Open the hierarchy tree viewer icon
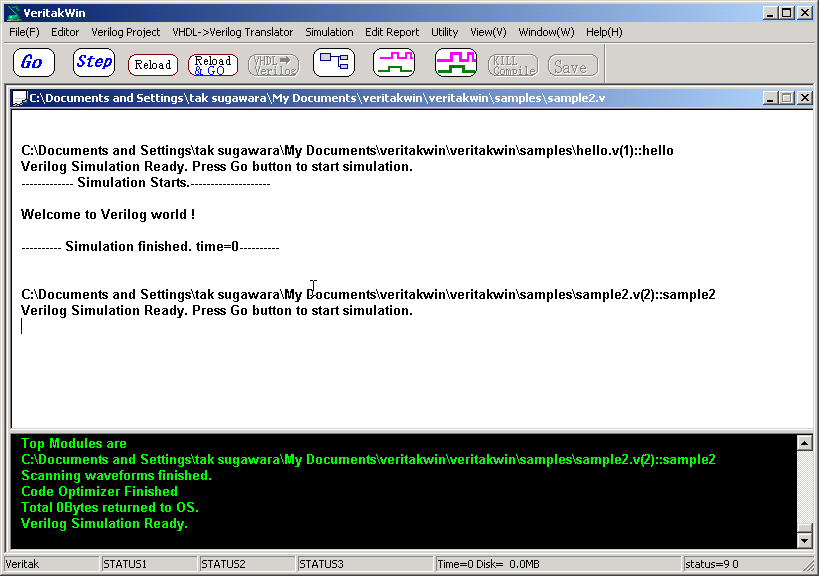This screenshot has width=819, height=576. 334,63
